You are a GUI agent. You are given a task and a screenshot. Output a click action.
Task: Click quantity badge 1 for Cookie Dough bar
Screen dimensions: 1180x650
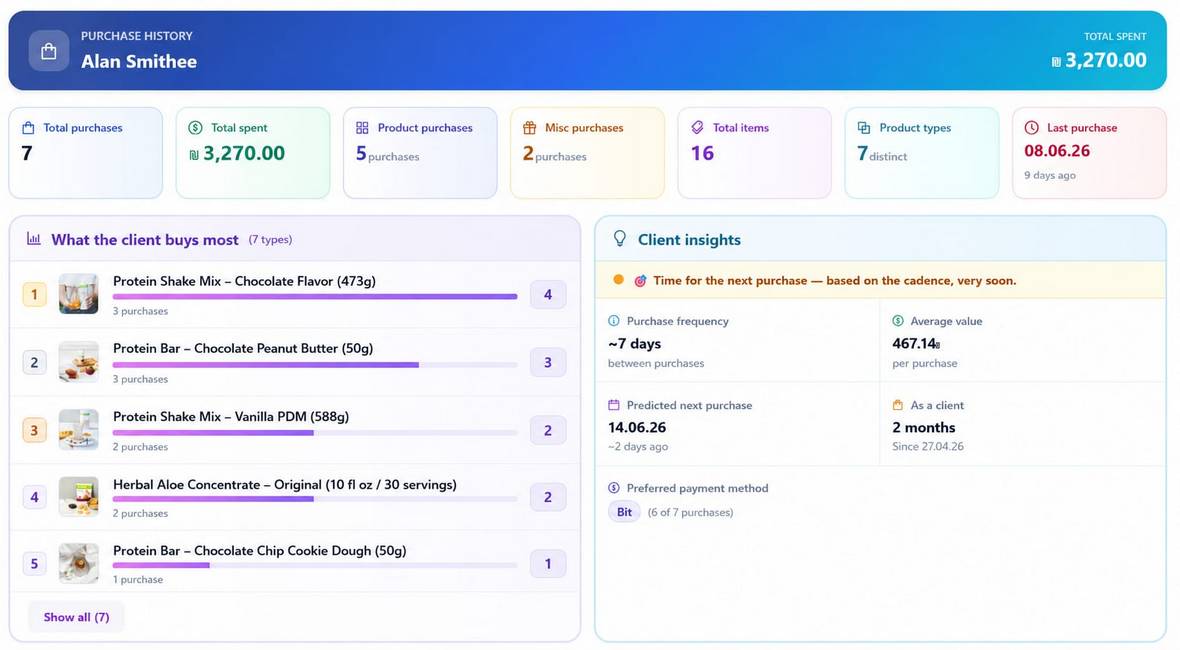[548, 563]
